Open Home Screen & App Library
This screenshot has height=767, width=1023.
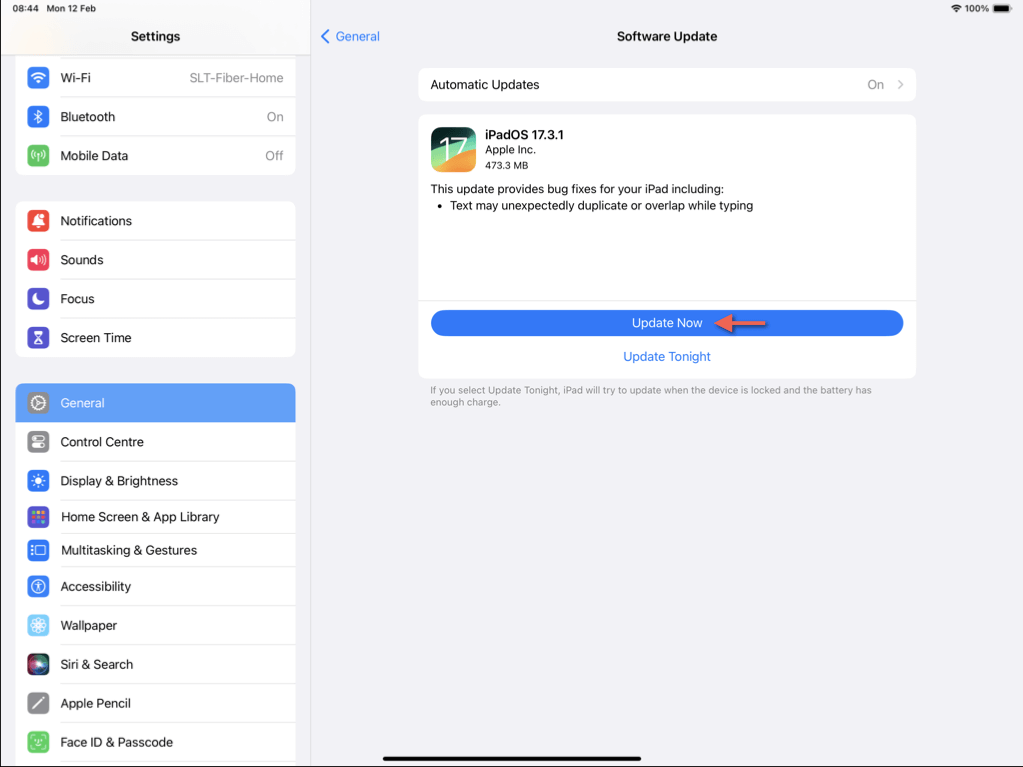click(x=140, y=517)
